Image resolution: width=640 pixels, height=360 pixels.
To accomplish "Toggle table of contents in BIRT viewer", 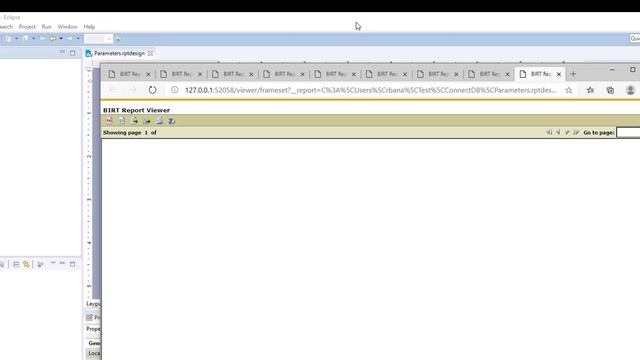I will point(109,121).
